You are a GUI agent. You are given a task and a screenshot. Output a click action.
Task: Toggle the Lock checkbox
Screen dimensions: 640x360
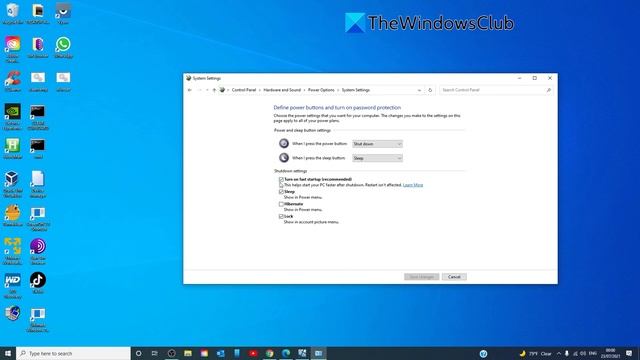281,216
